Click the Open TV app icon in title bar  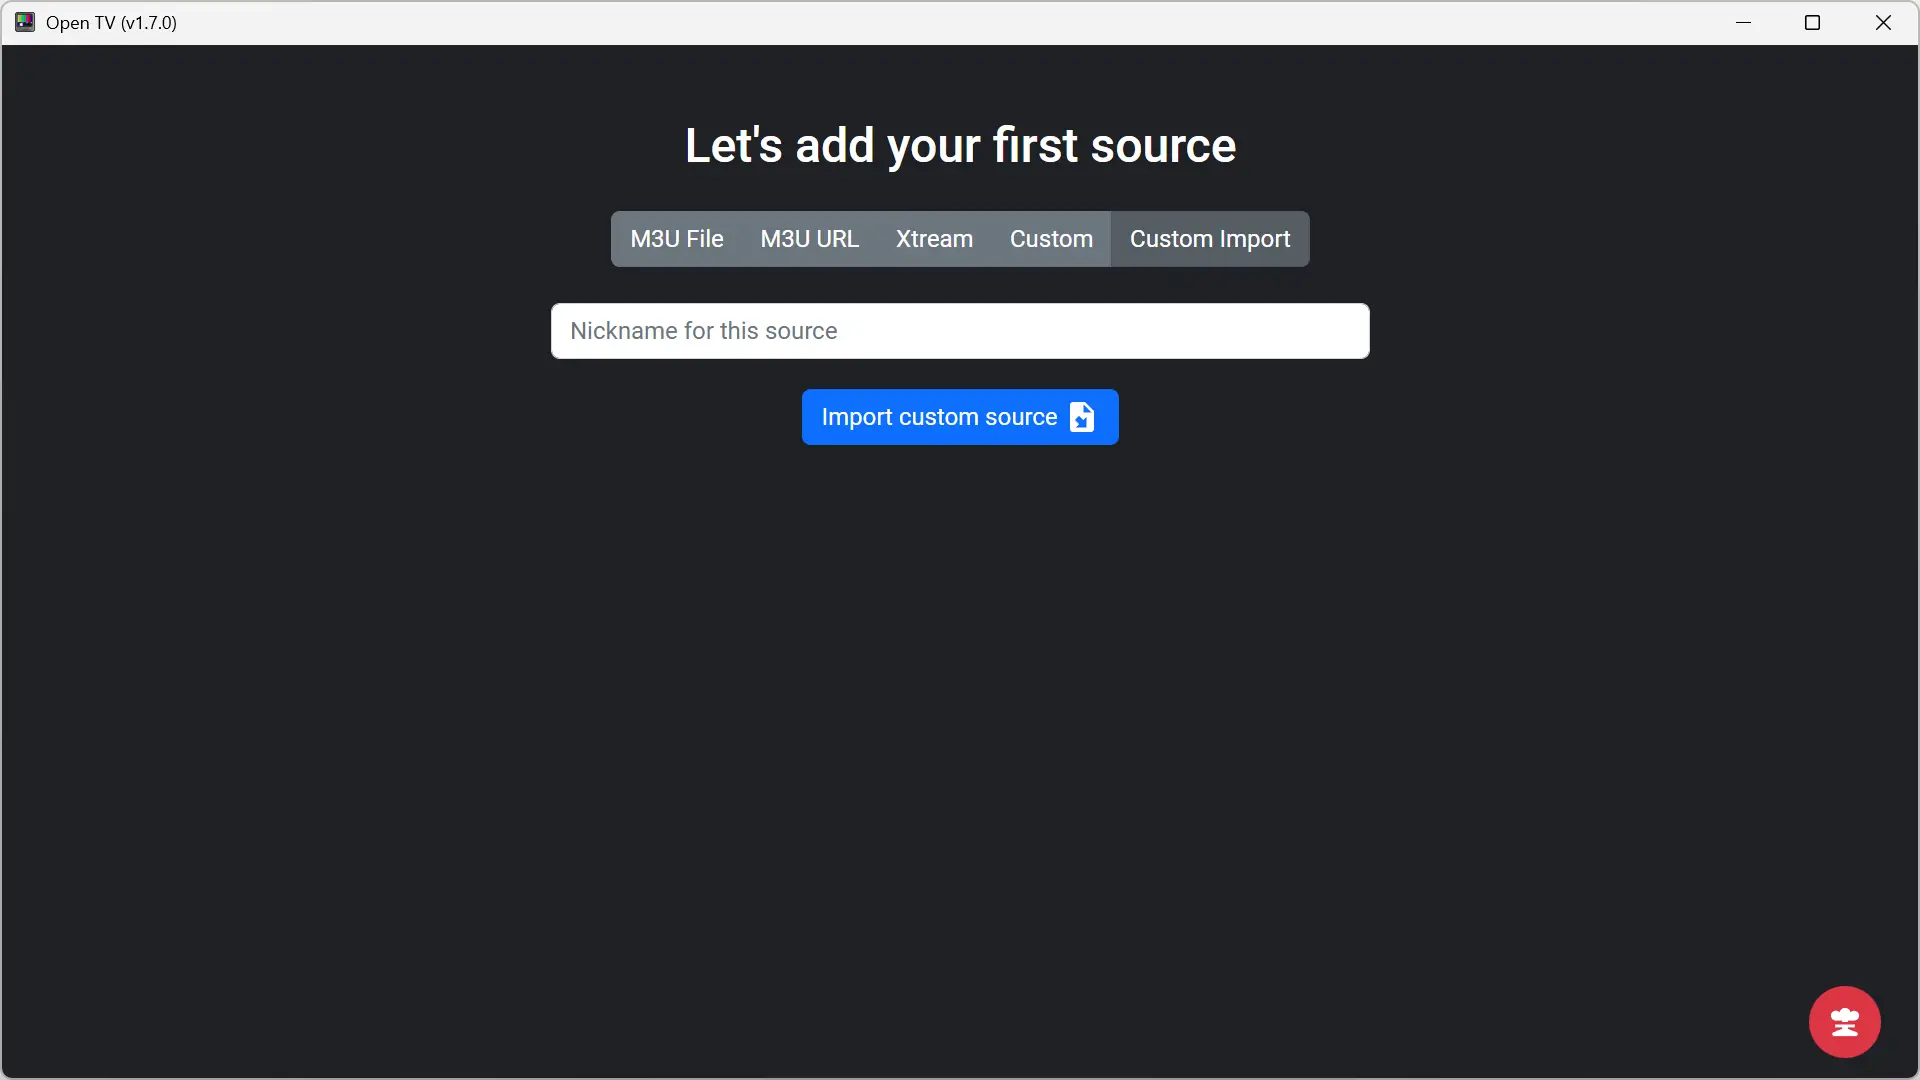(25, 22)
